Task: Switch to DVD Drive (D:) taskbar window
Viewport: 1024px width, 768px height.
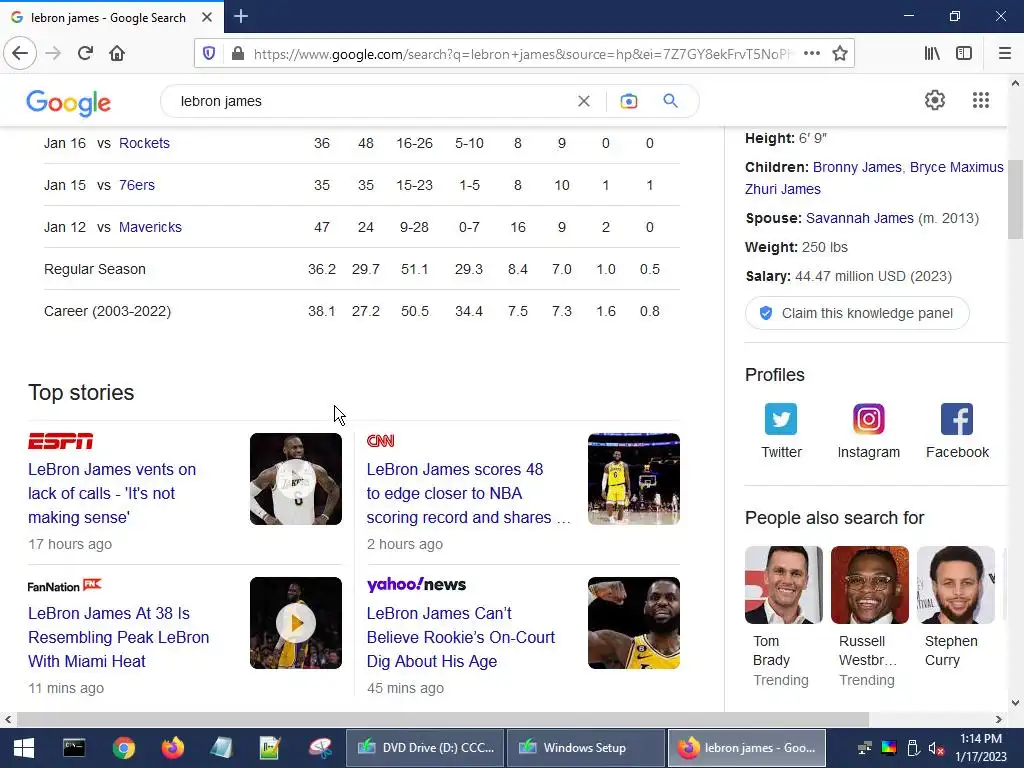Action: [425, 748]
